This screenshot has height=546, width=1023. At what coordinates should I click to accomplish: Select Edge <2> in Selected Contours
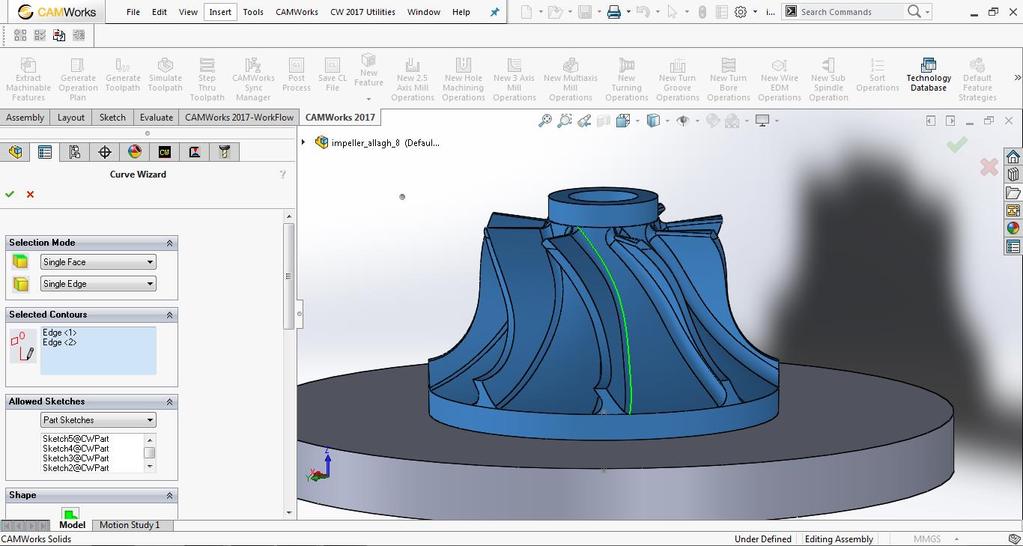pyautogui.click(x=59, y=342)
